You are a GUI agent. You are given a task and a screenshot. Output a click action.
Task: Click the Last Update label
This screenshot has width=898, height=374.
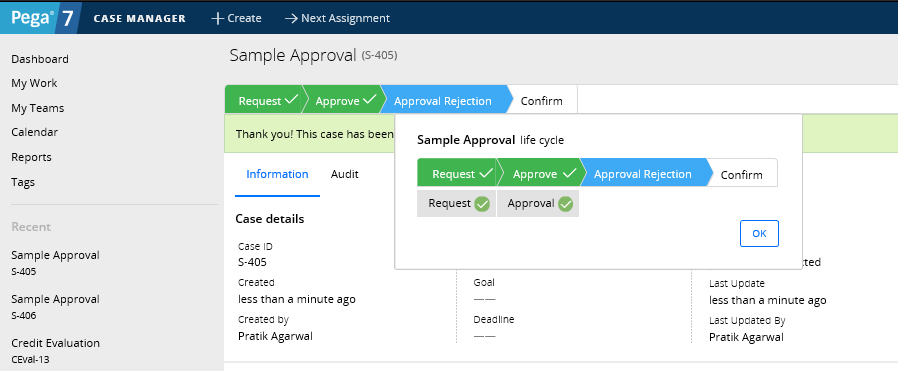pos(736,283)
